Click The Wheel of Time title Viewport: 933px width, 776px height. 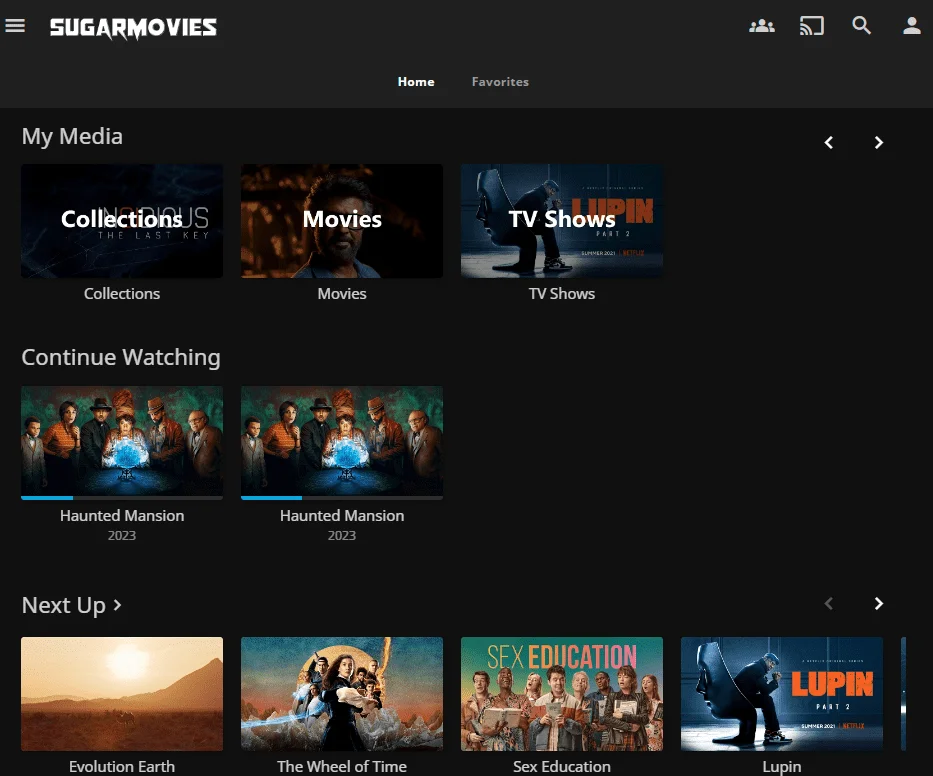point(342,766)
